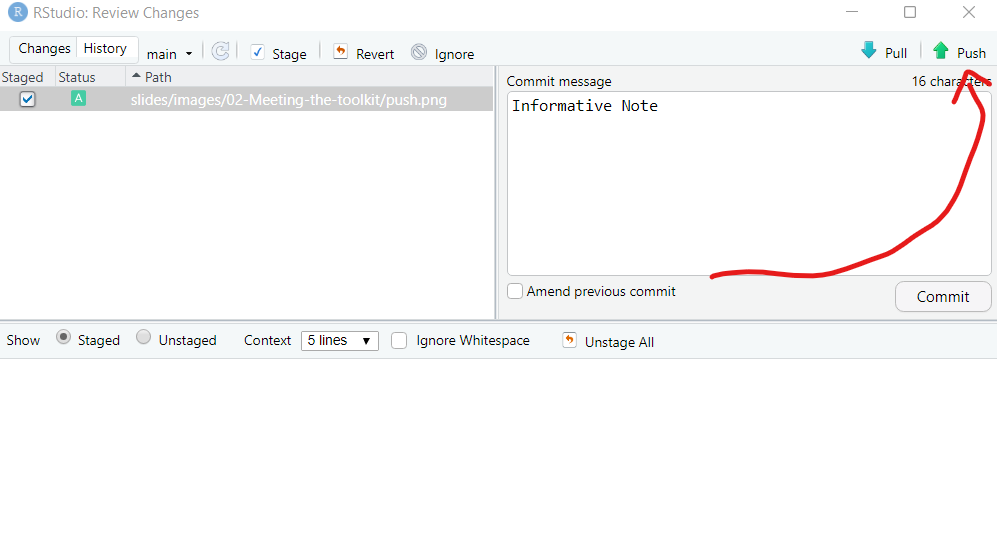Image resolution: width=997 pixels, height=557 pixels.
Task: Switch to the Changes tab
Action: (44, 49)
